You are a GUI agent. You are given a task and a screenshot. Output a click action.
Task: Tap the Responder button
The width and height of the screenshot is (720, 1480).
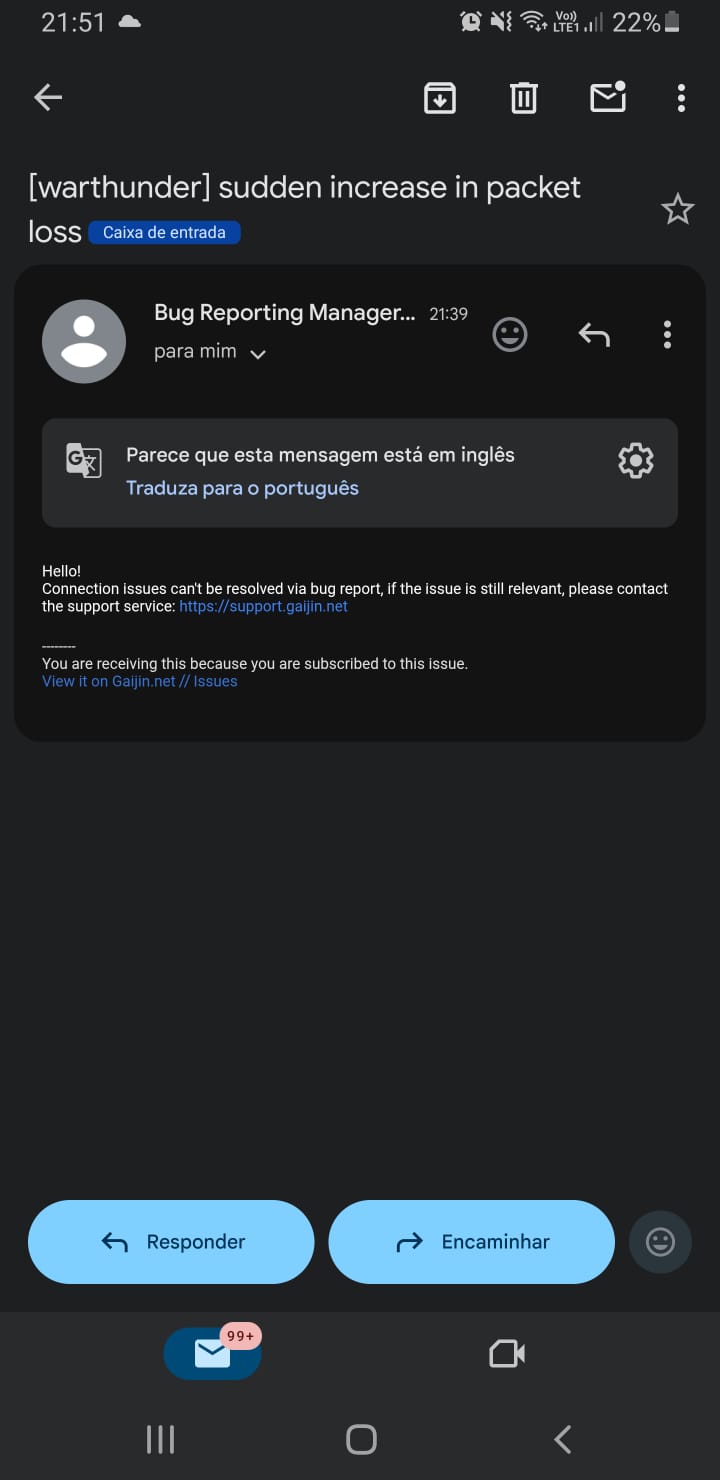click(171, 1242)
